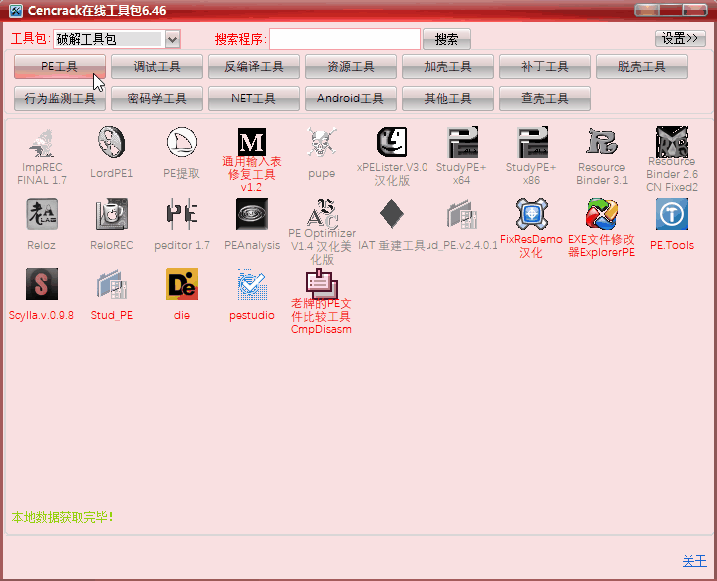Open the 资源工具 category
Image resolution: width=717 pixels, height=581 pixels.
point(351,67)
